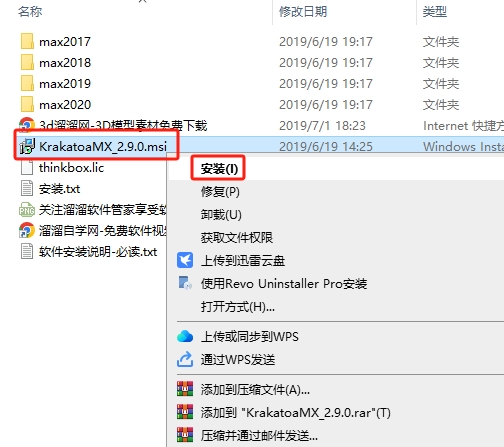Click the WPS send share icon

(x=185, y=359)
